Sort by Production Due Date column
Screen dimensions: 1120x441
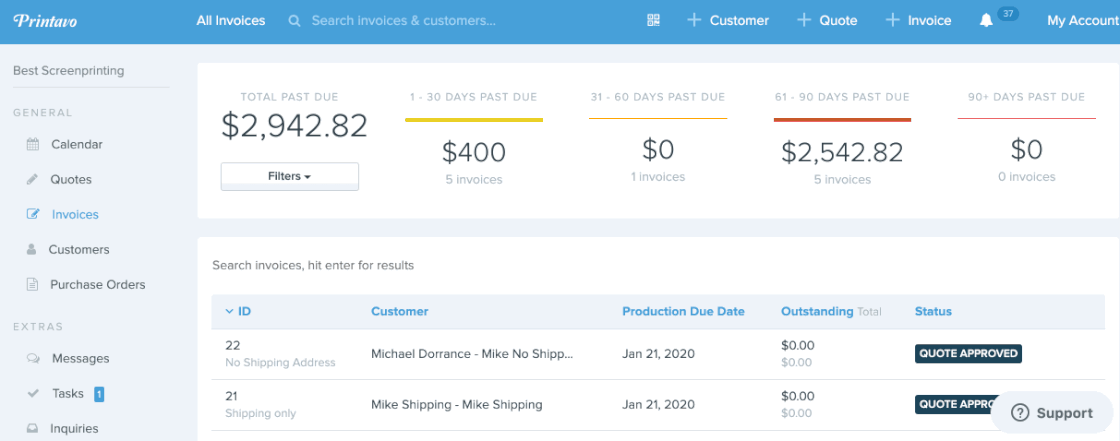(683, 311)
